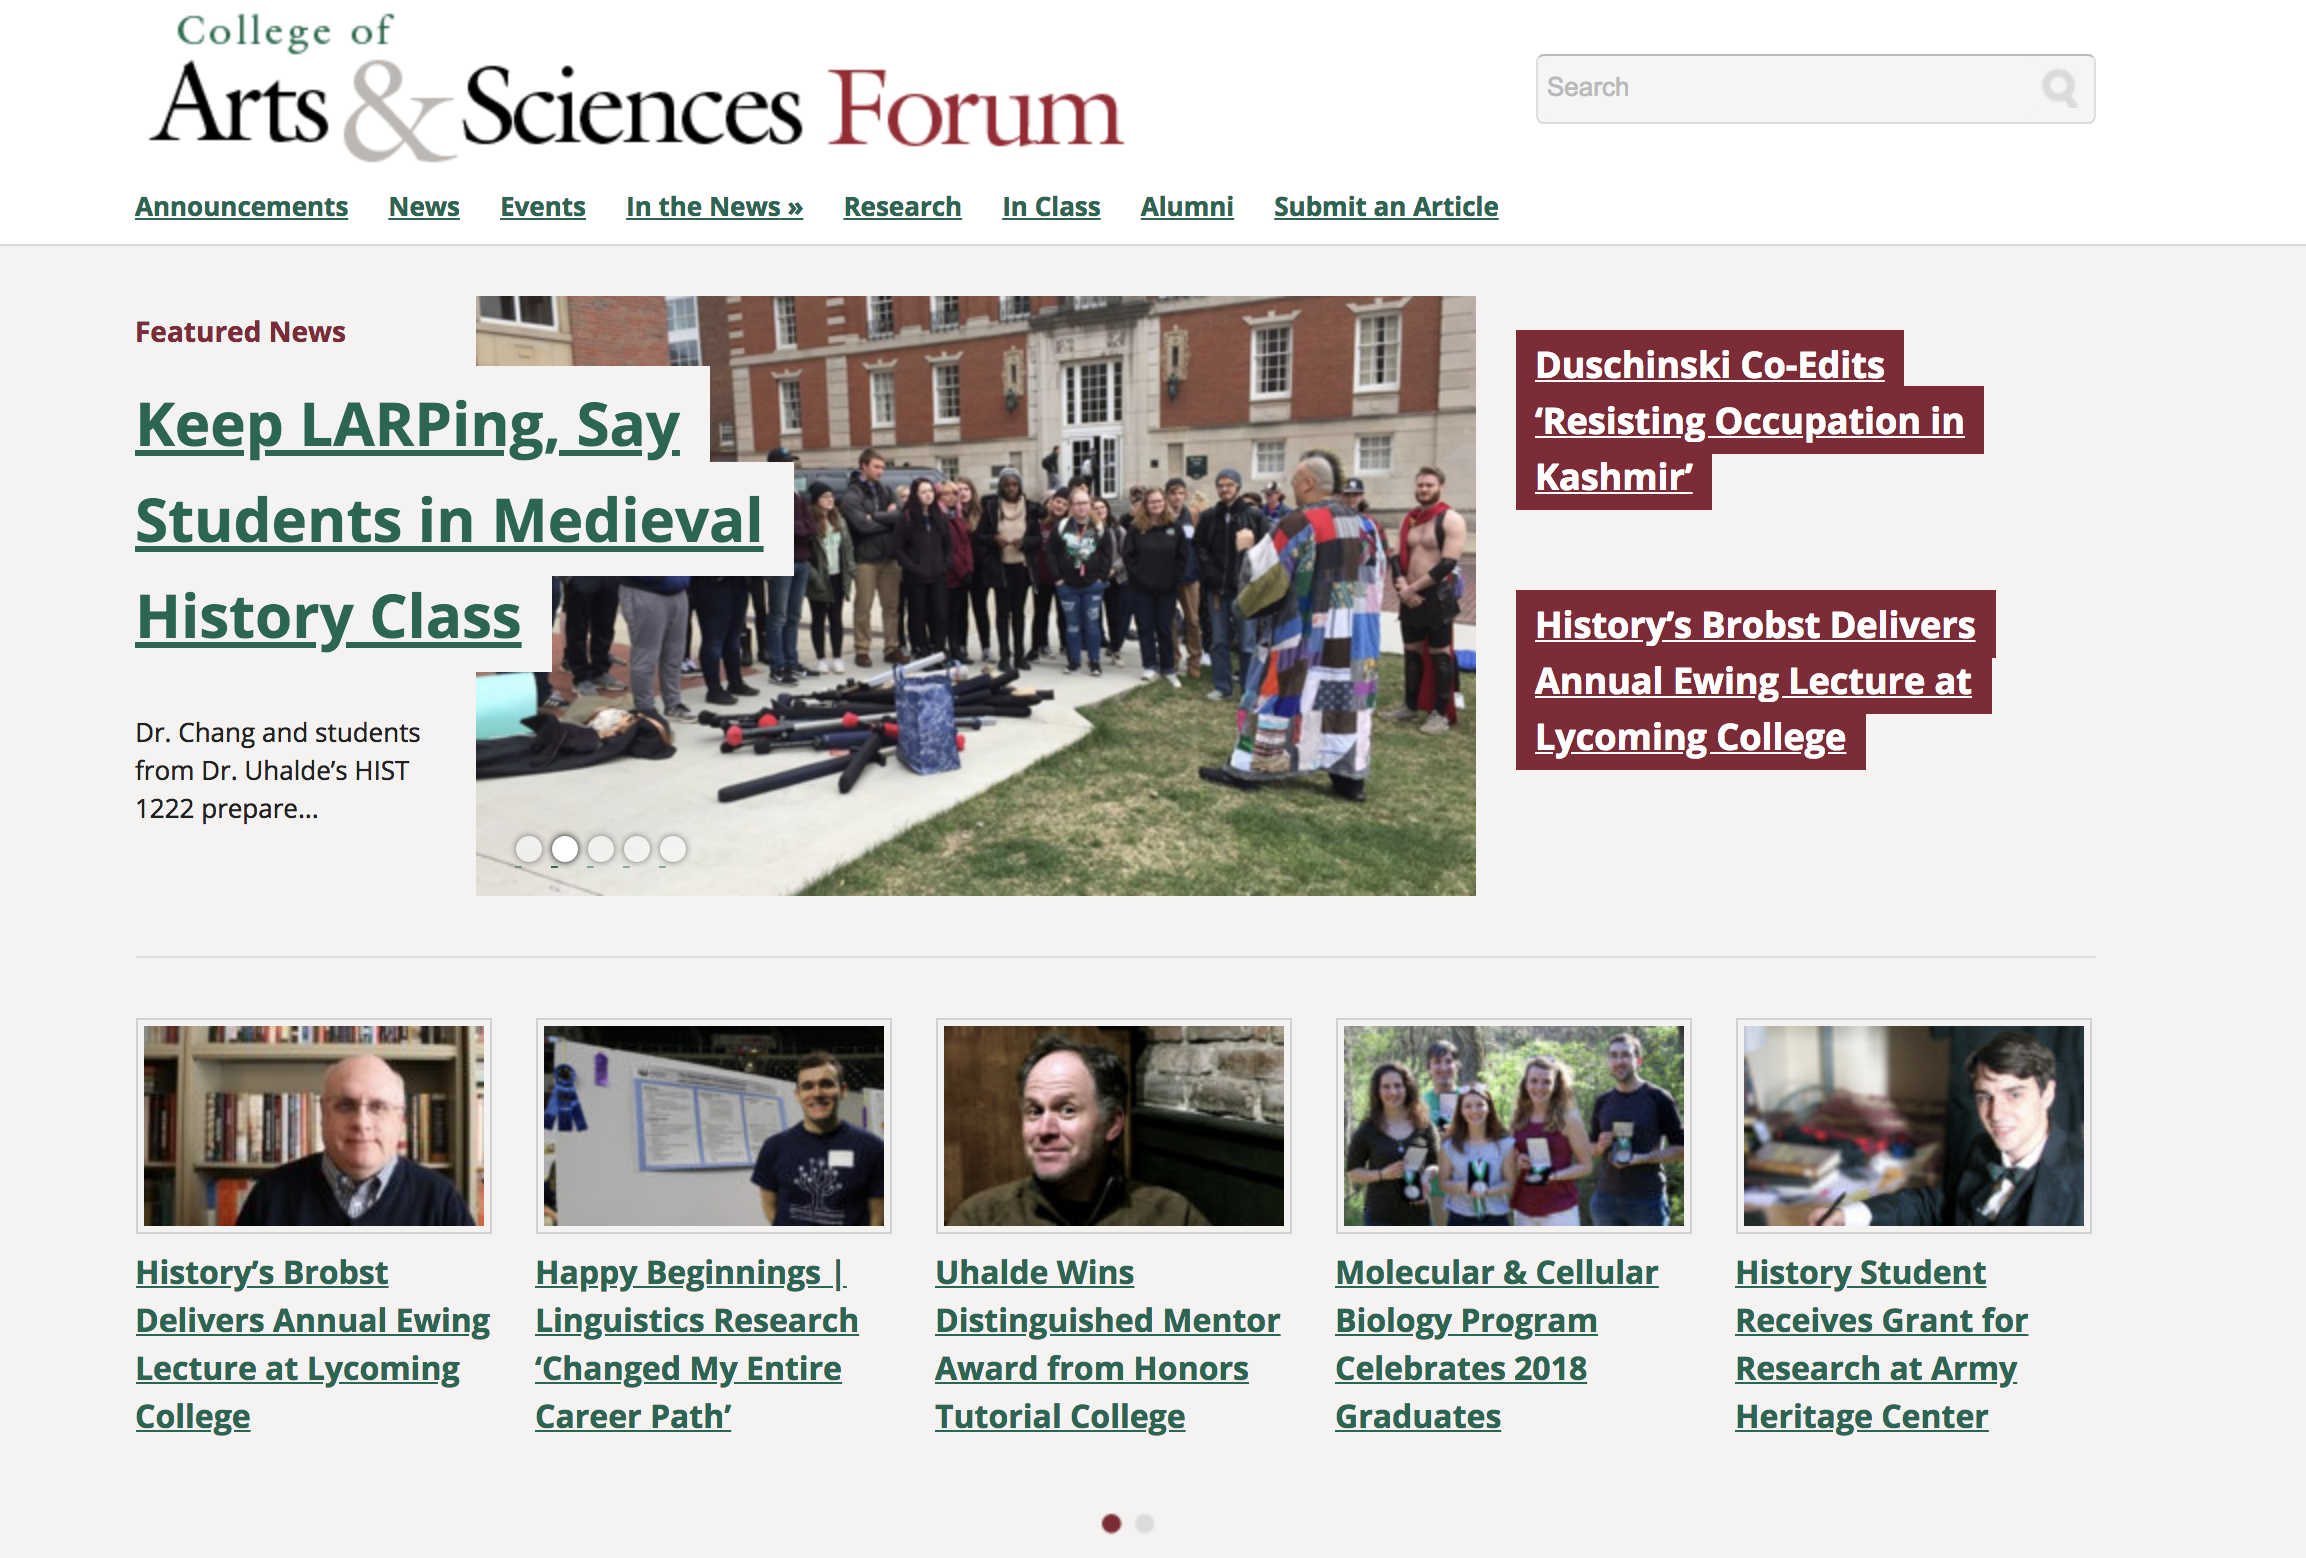Screen dimensions: 2306x1558
Task: Go to the News menu item
Action: point(424,207)
